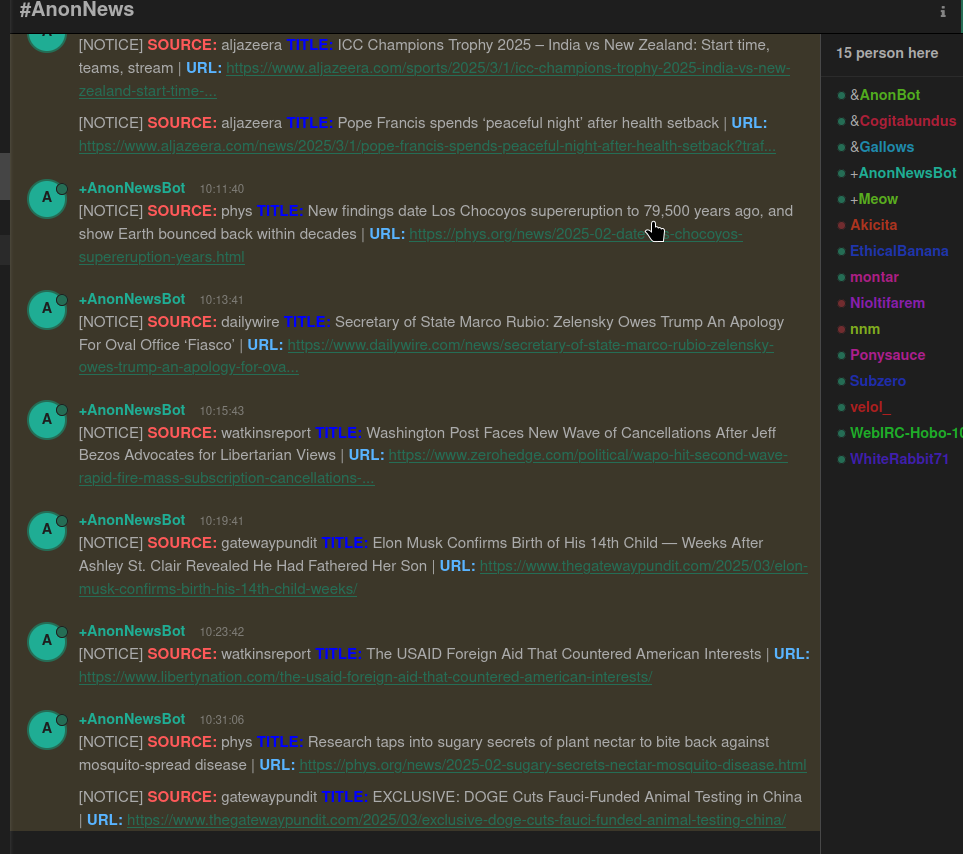The height and width of the screenshot is (854, 963).
Task: Select WebIRC-Hobo in the user list
Action: click(906, 433)
